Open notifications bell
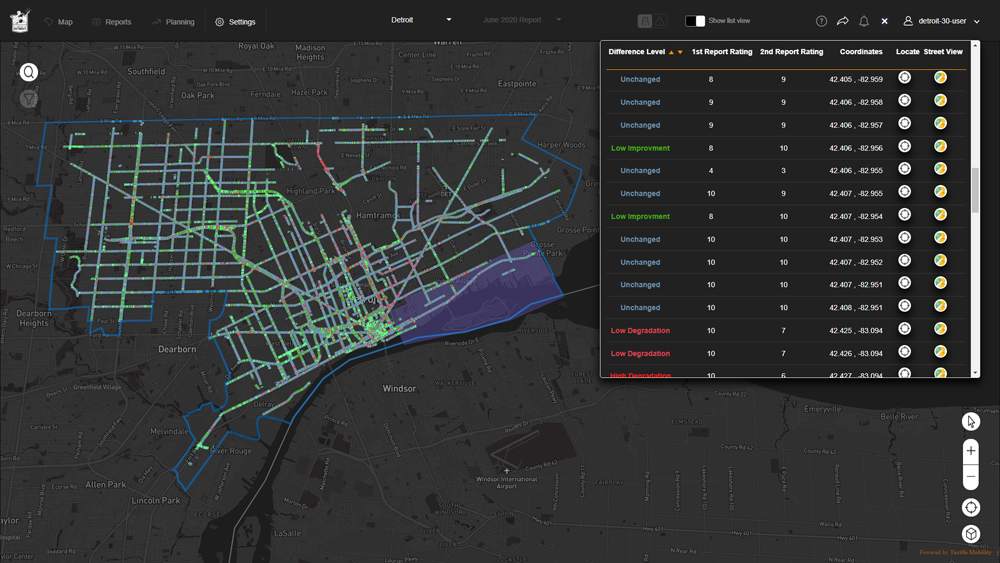 (x=864, y=21)
